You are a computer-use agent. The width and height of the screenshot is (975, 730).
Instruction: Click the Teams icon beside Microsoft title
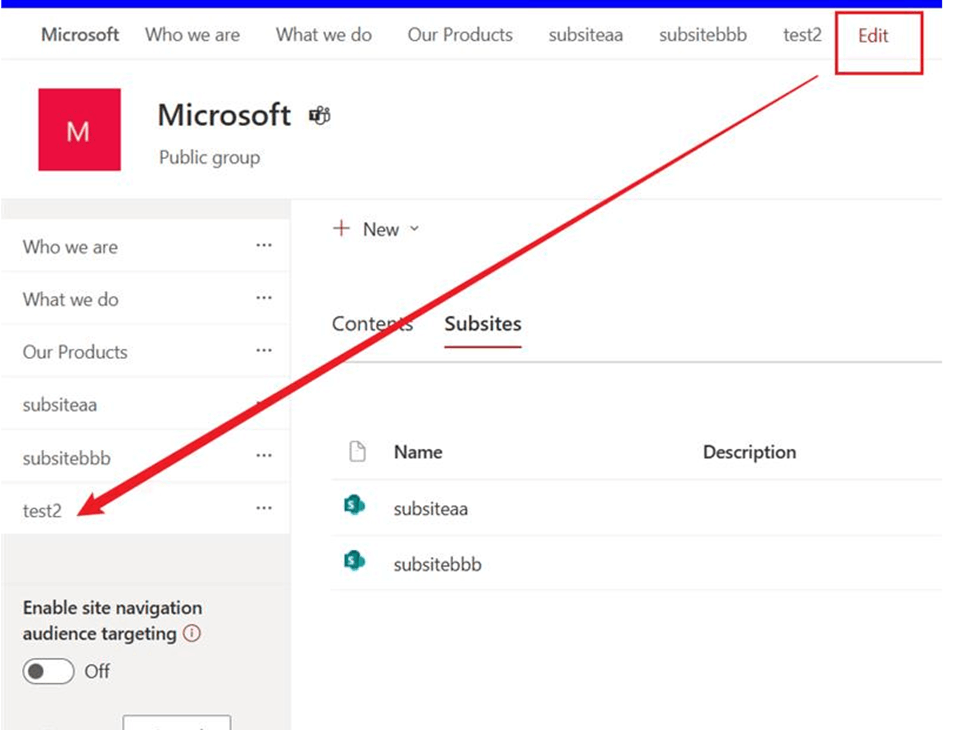click(320, 116)
